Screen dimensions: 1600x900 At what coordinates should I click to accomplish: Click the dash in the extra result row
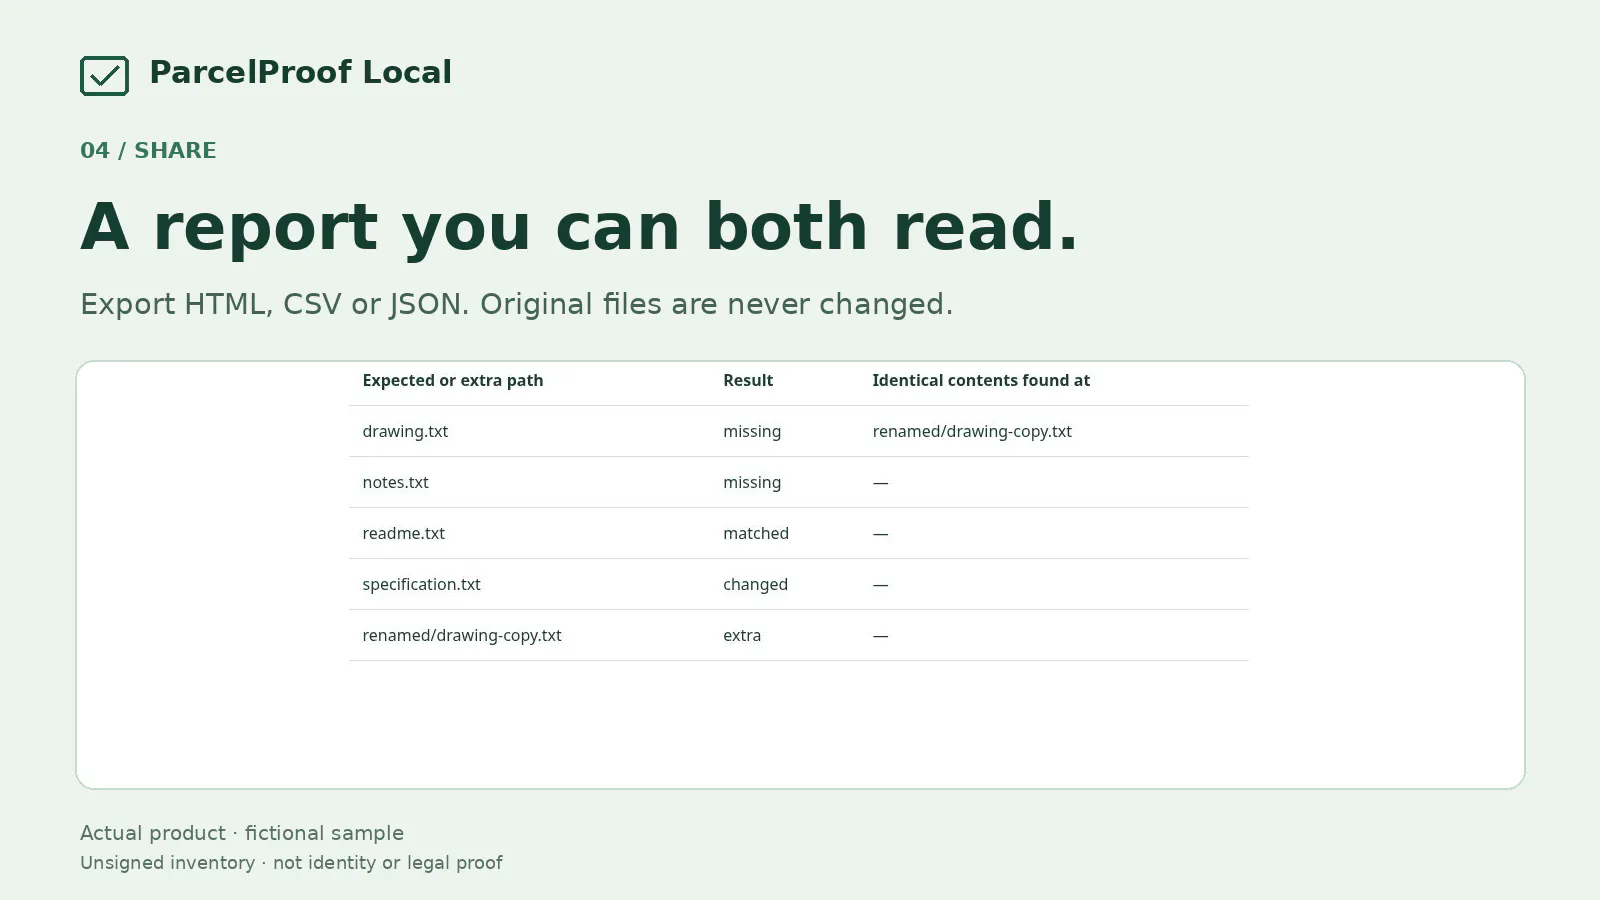[x=880, y=635]
